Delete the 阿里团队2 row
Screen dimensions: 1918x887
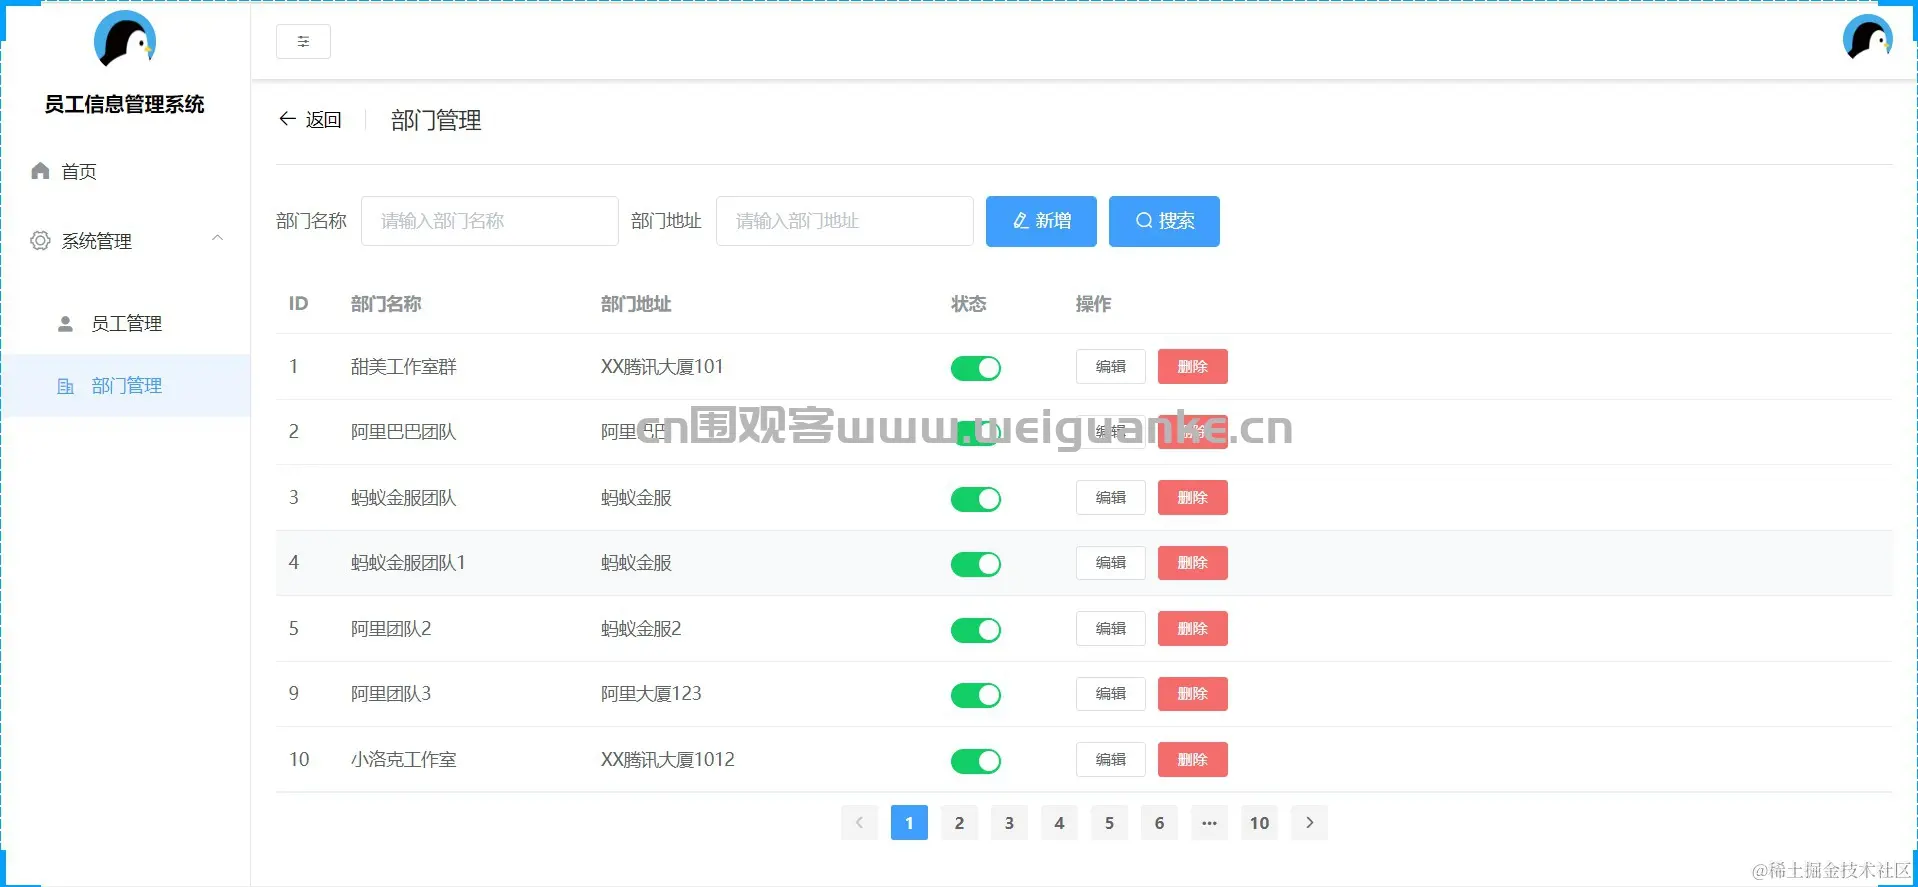(1193, 629)
